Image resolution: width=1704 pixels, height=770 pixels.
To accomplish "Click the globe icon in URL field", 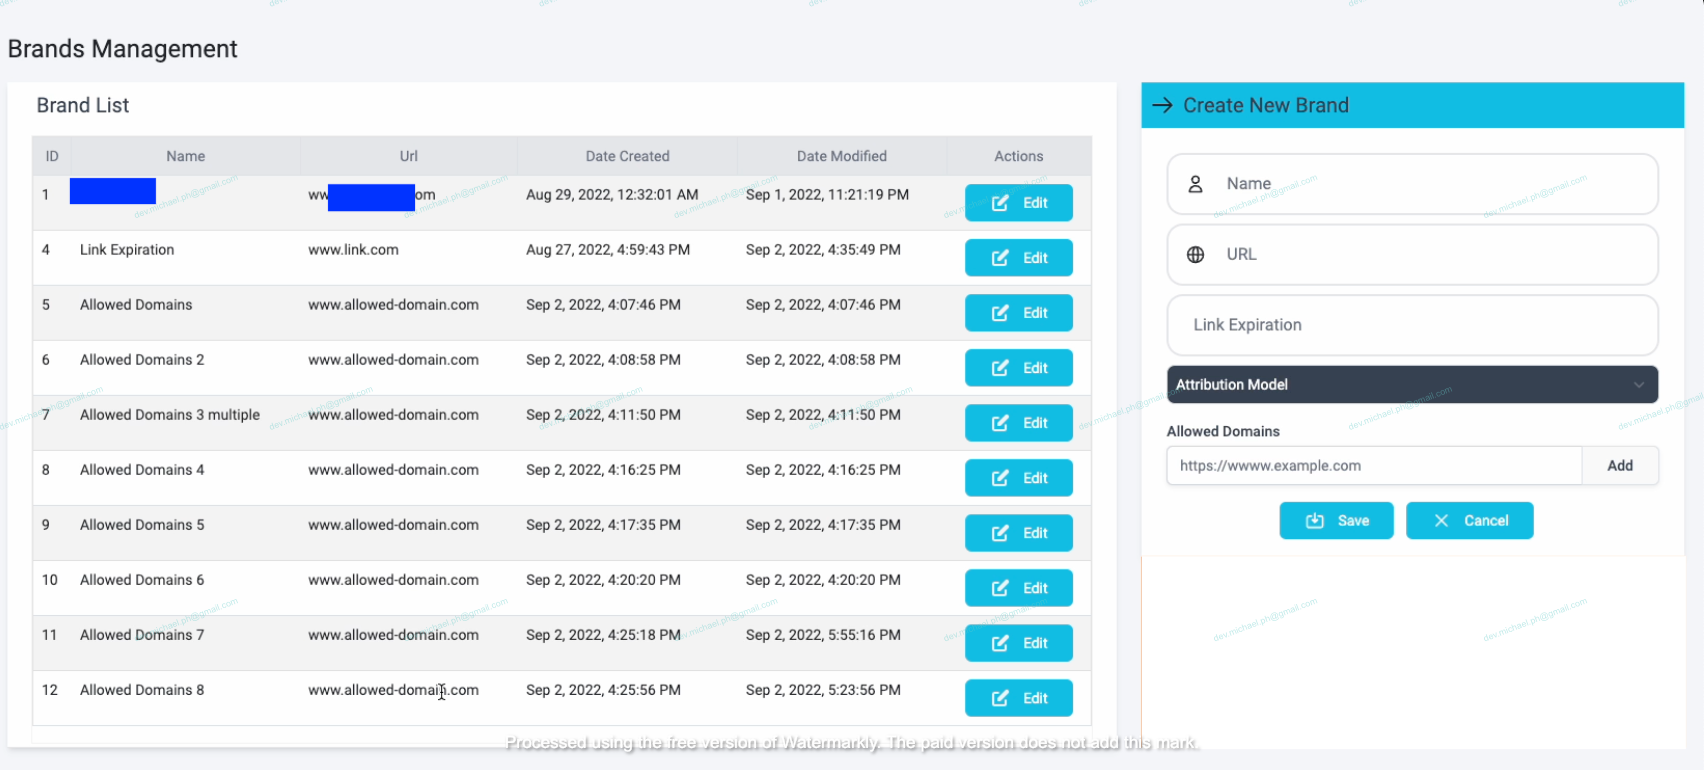I will tap(1195, 255).
